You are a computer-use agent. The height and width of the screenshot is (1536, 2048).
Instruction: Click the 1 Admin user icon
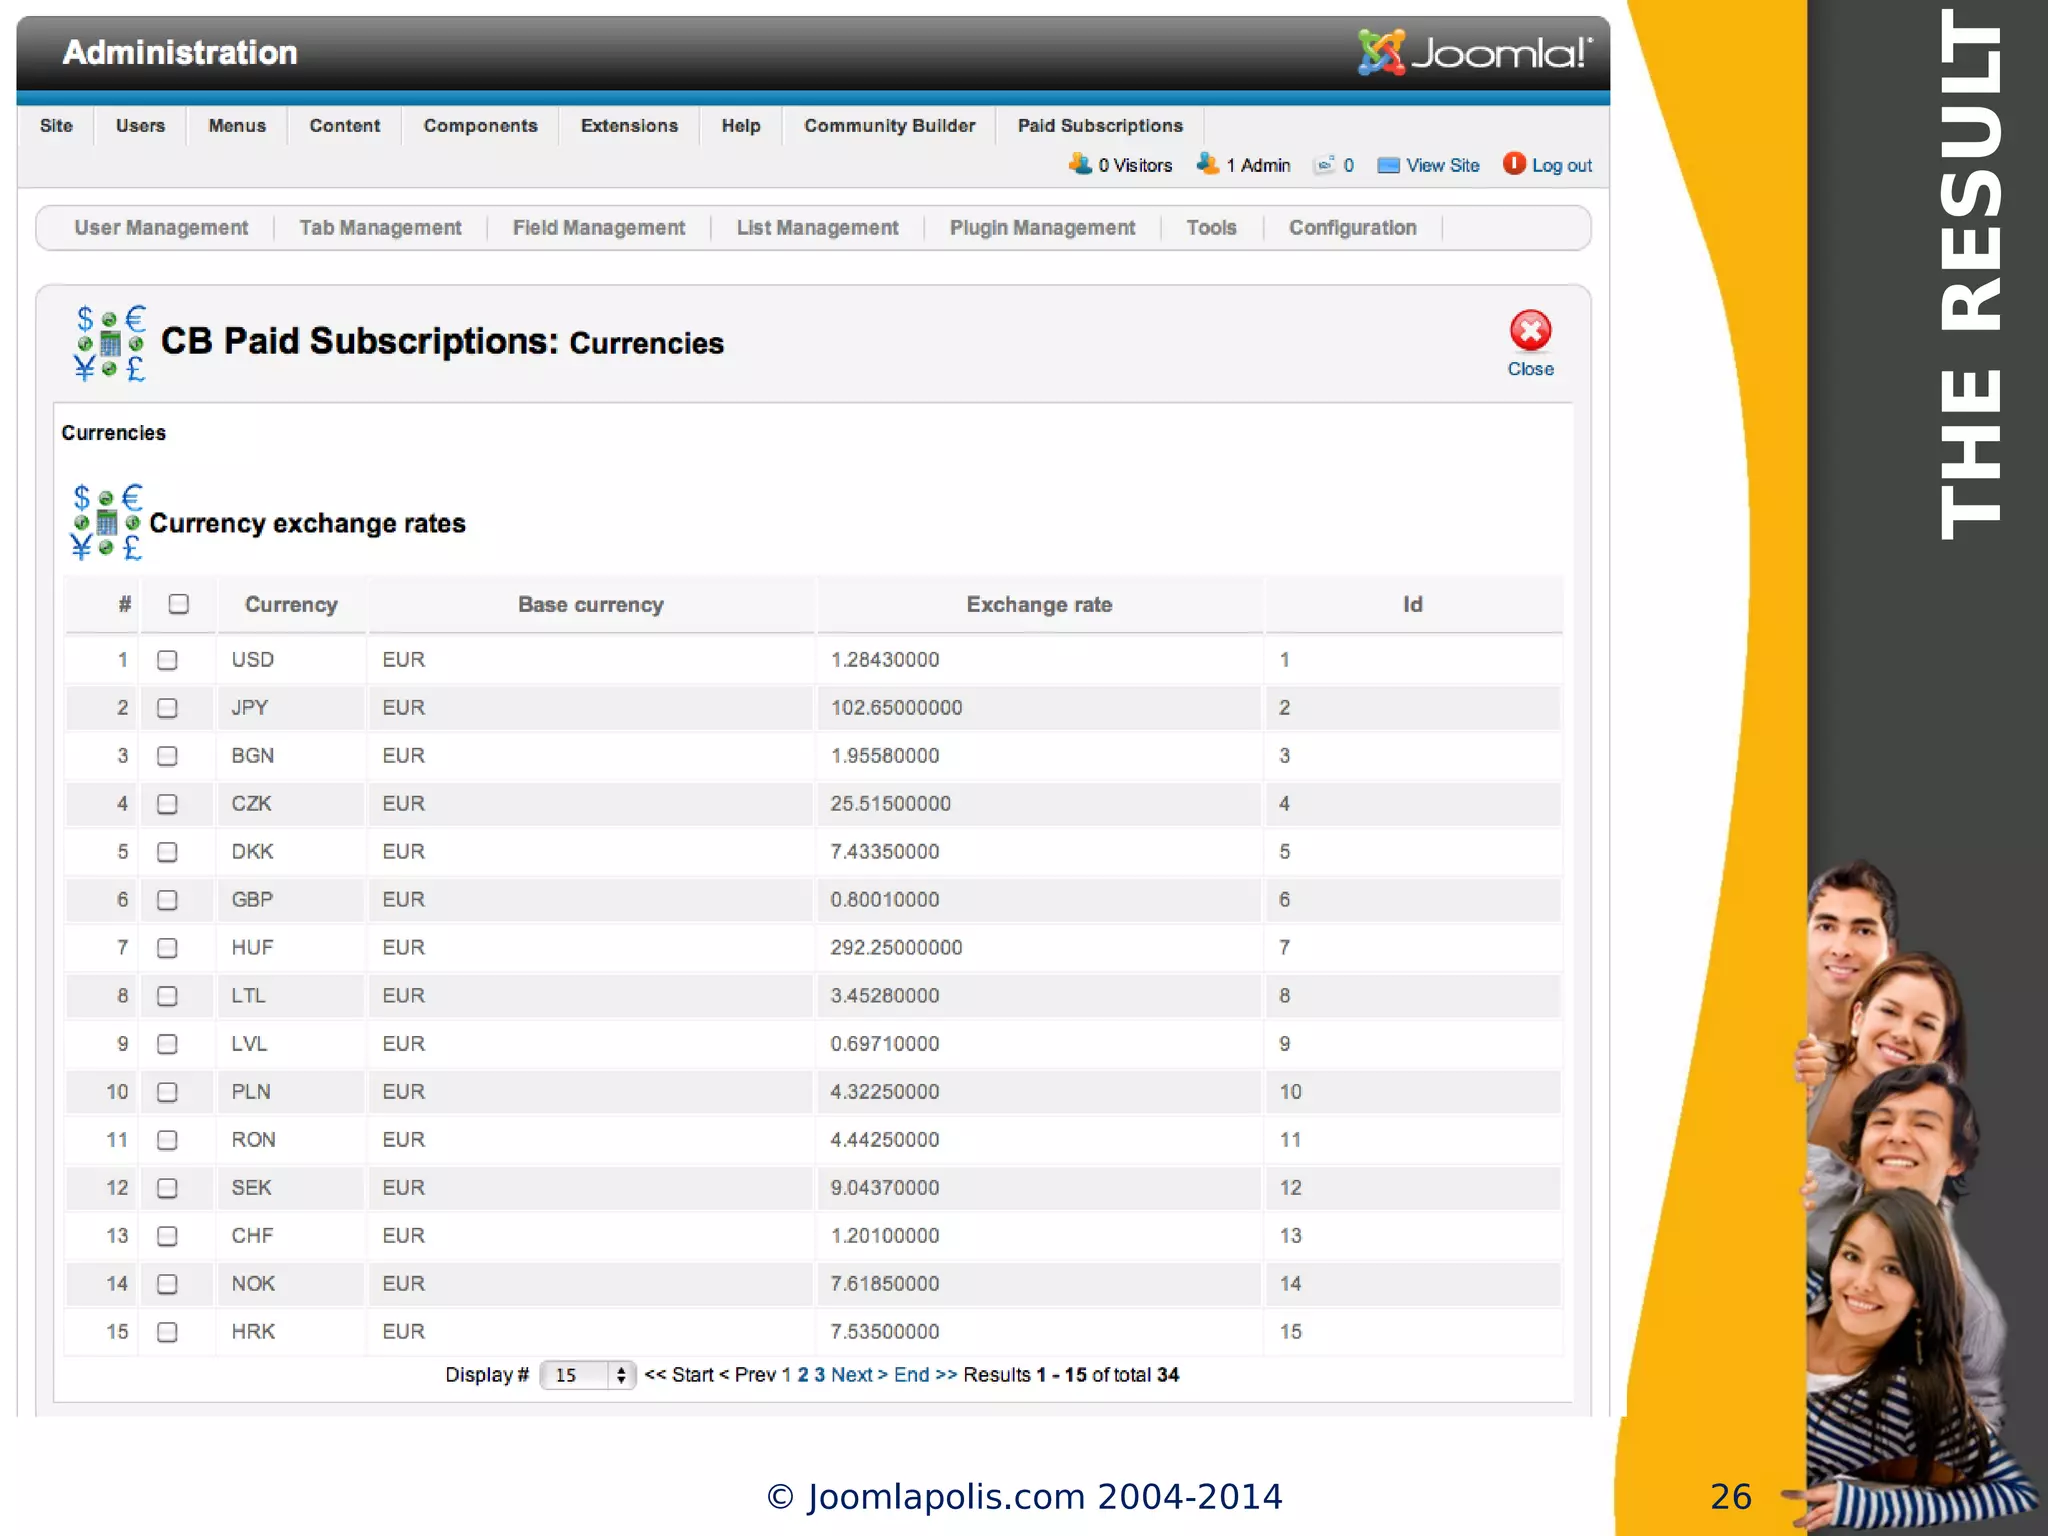point(1207,164)
